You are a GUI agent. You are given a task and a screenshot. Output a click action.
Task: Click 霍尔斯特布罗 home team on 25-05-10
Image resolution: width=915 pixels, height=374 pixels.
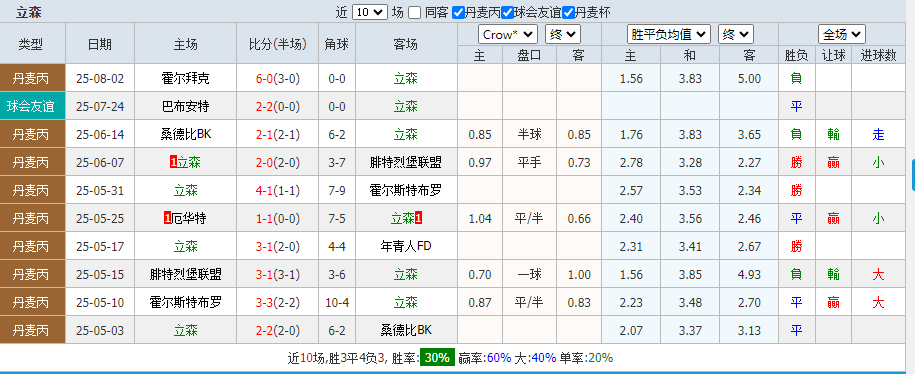pyautogui.click(x=185, y=302)
